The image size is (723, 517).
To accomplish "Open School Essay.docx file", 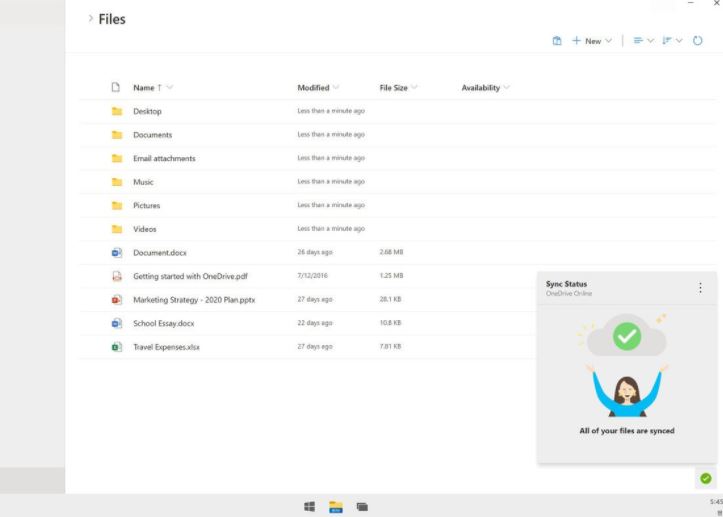I will [163, 323].
